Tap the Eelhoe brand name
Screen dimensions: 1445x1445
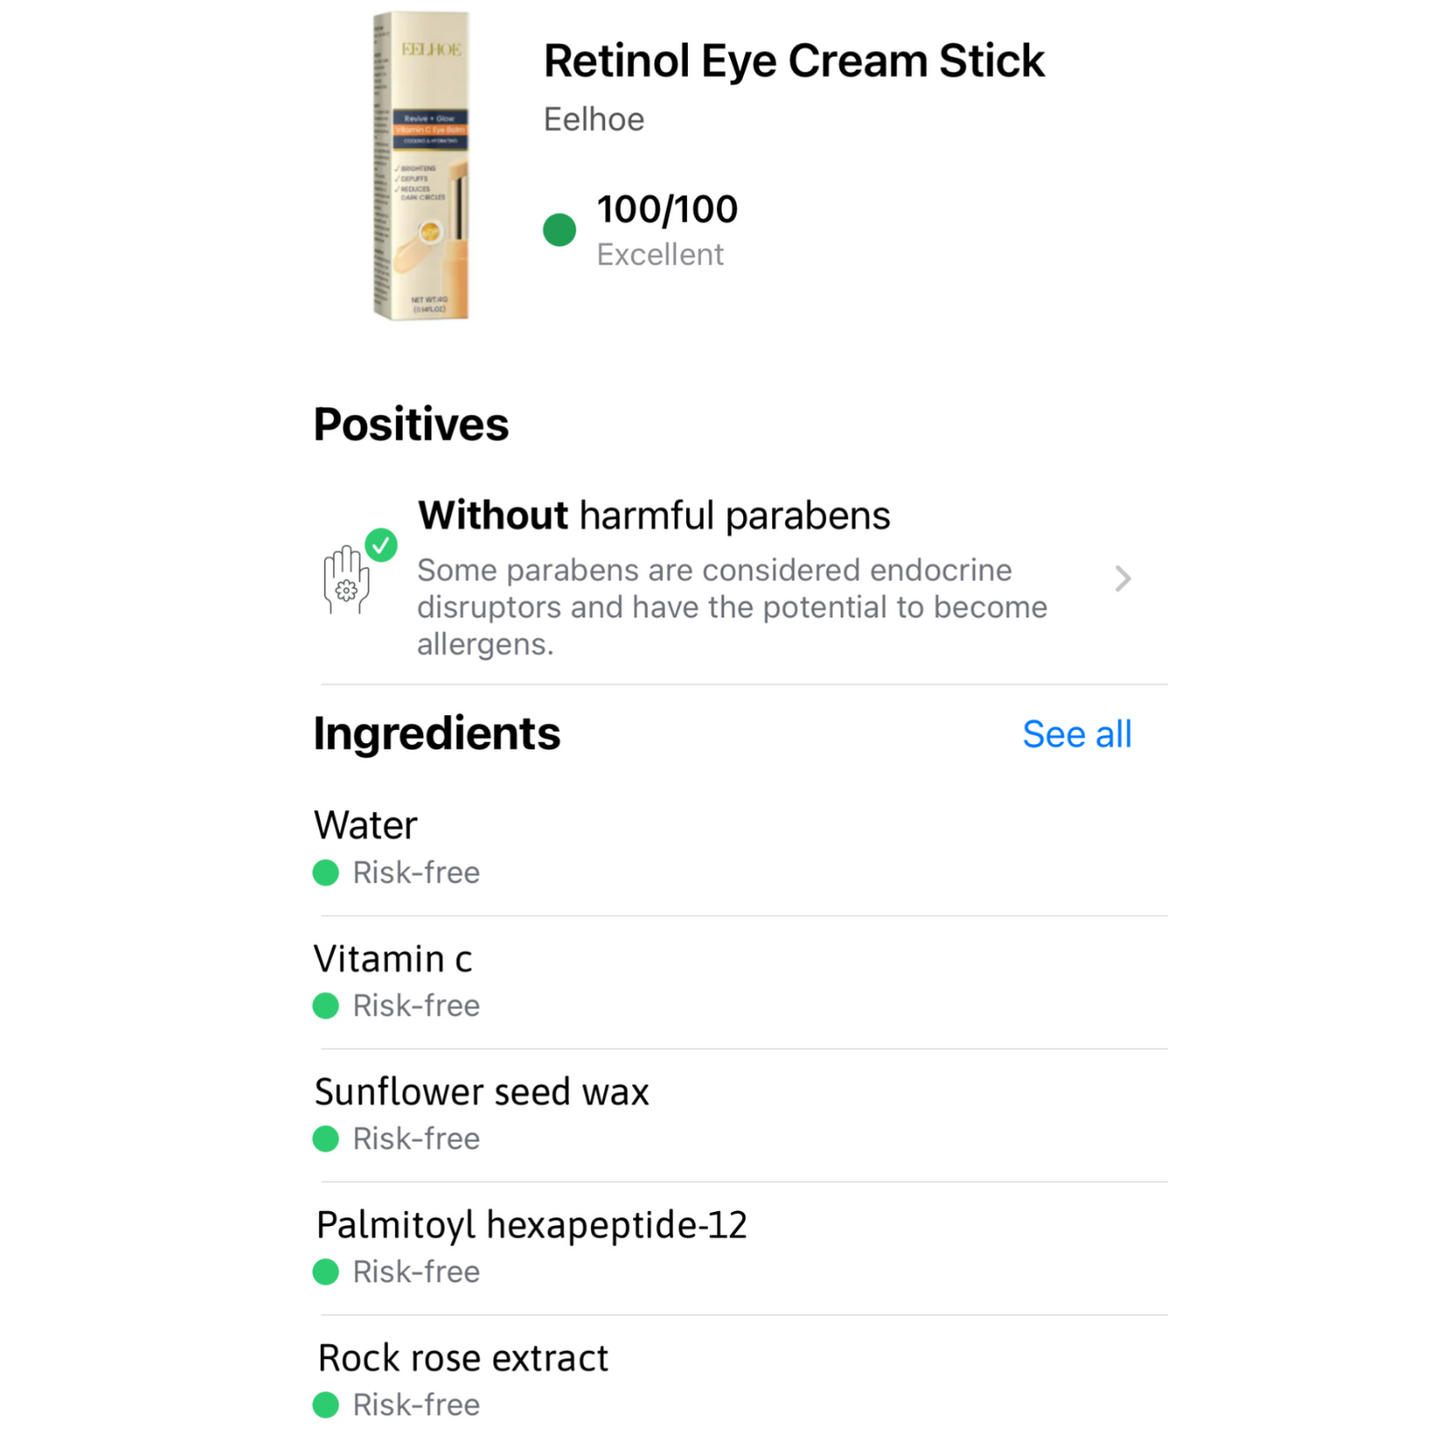(x=594, y=120)
